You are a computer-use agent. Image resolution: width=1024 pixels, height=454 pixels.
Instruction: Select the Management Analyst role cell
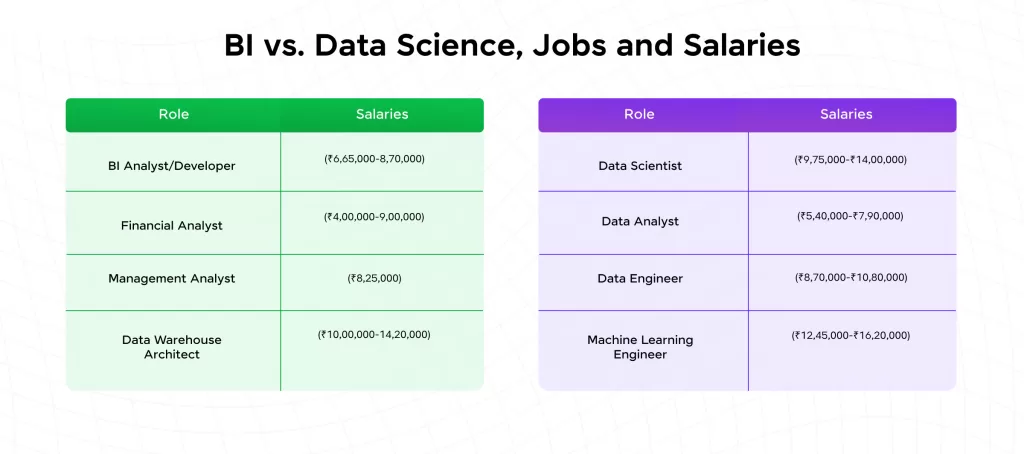pyautogui.click(x=172, y=279)
